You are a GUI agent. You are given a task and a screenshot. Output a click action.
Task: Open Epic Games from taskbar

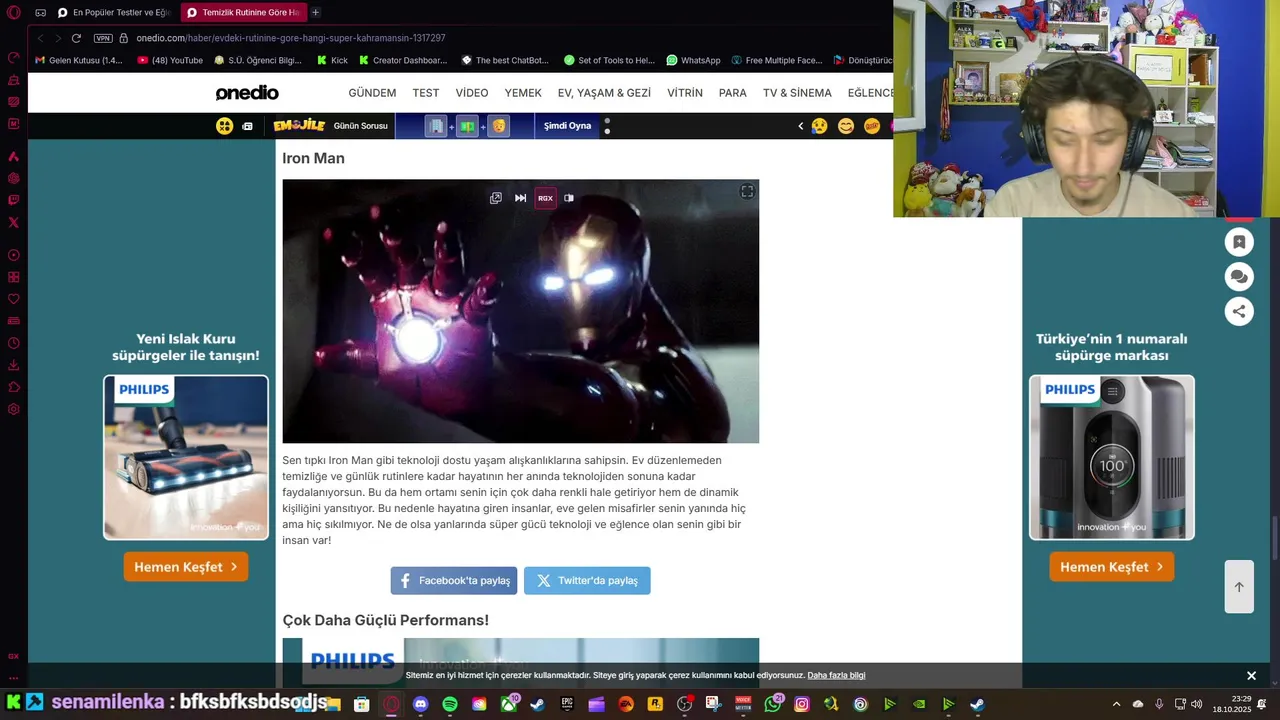(x=567, y=704)
